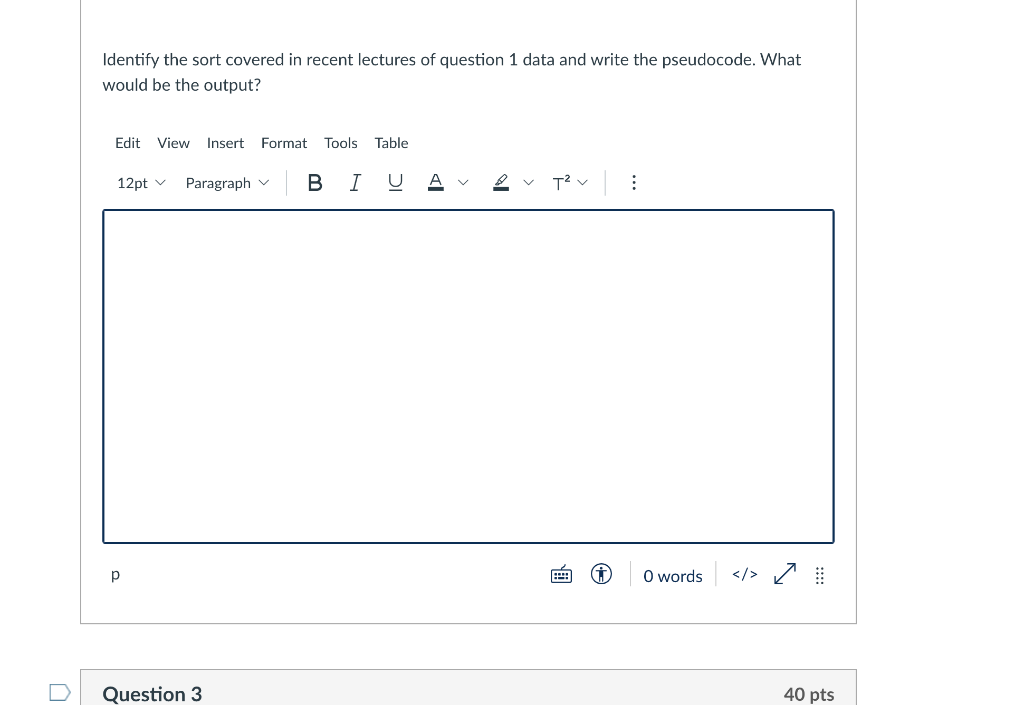Apply italic formatting
This screenshot has width=1024, height=705.
[x=355, y=182]
